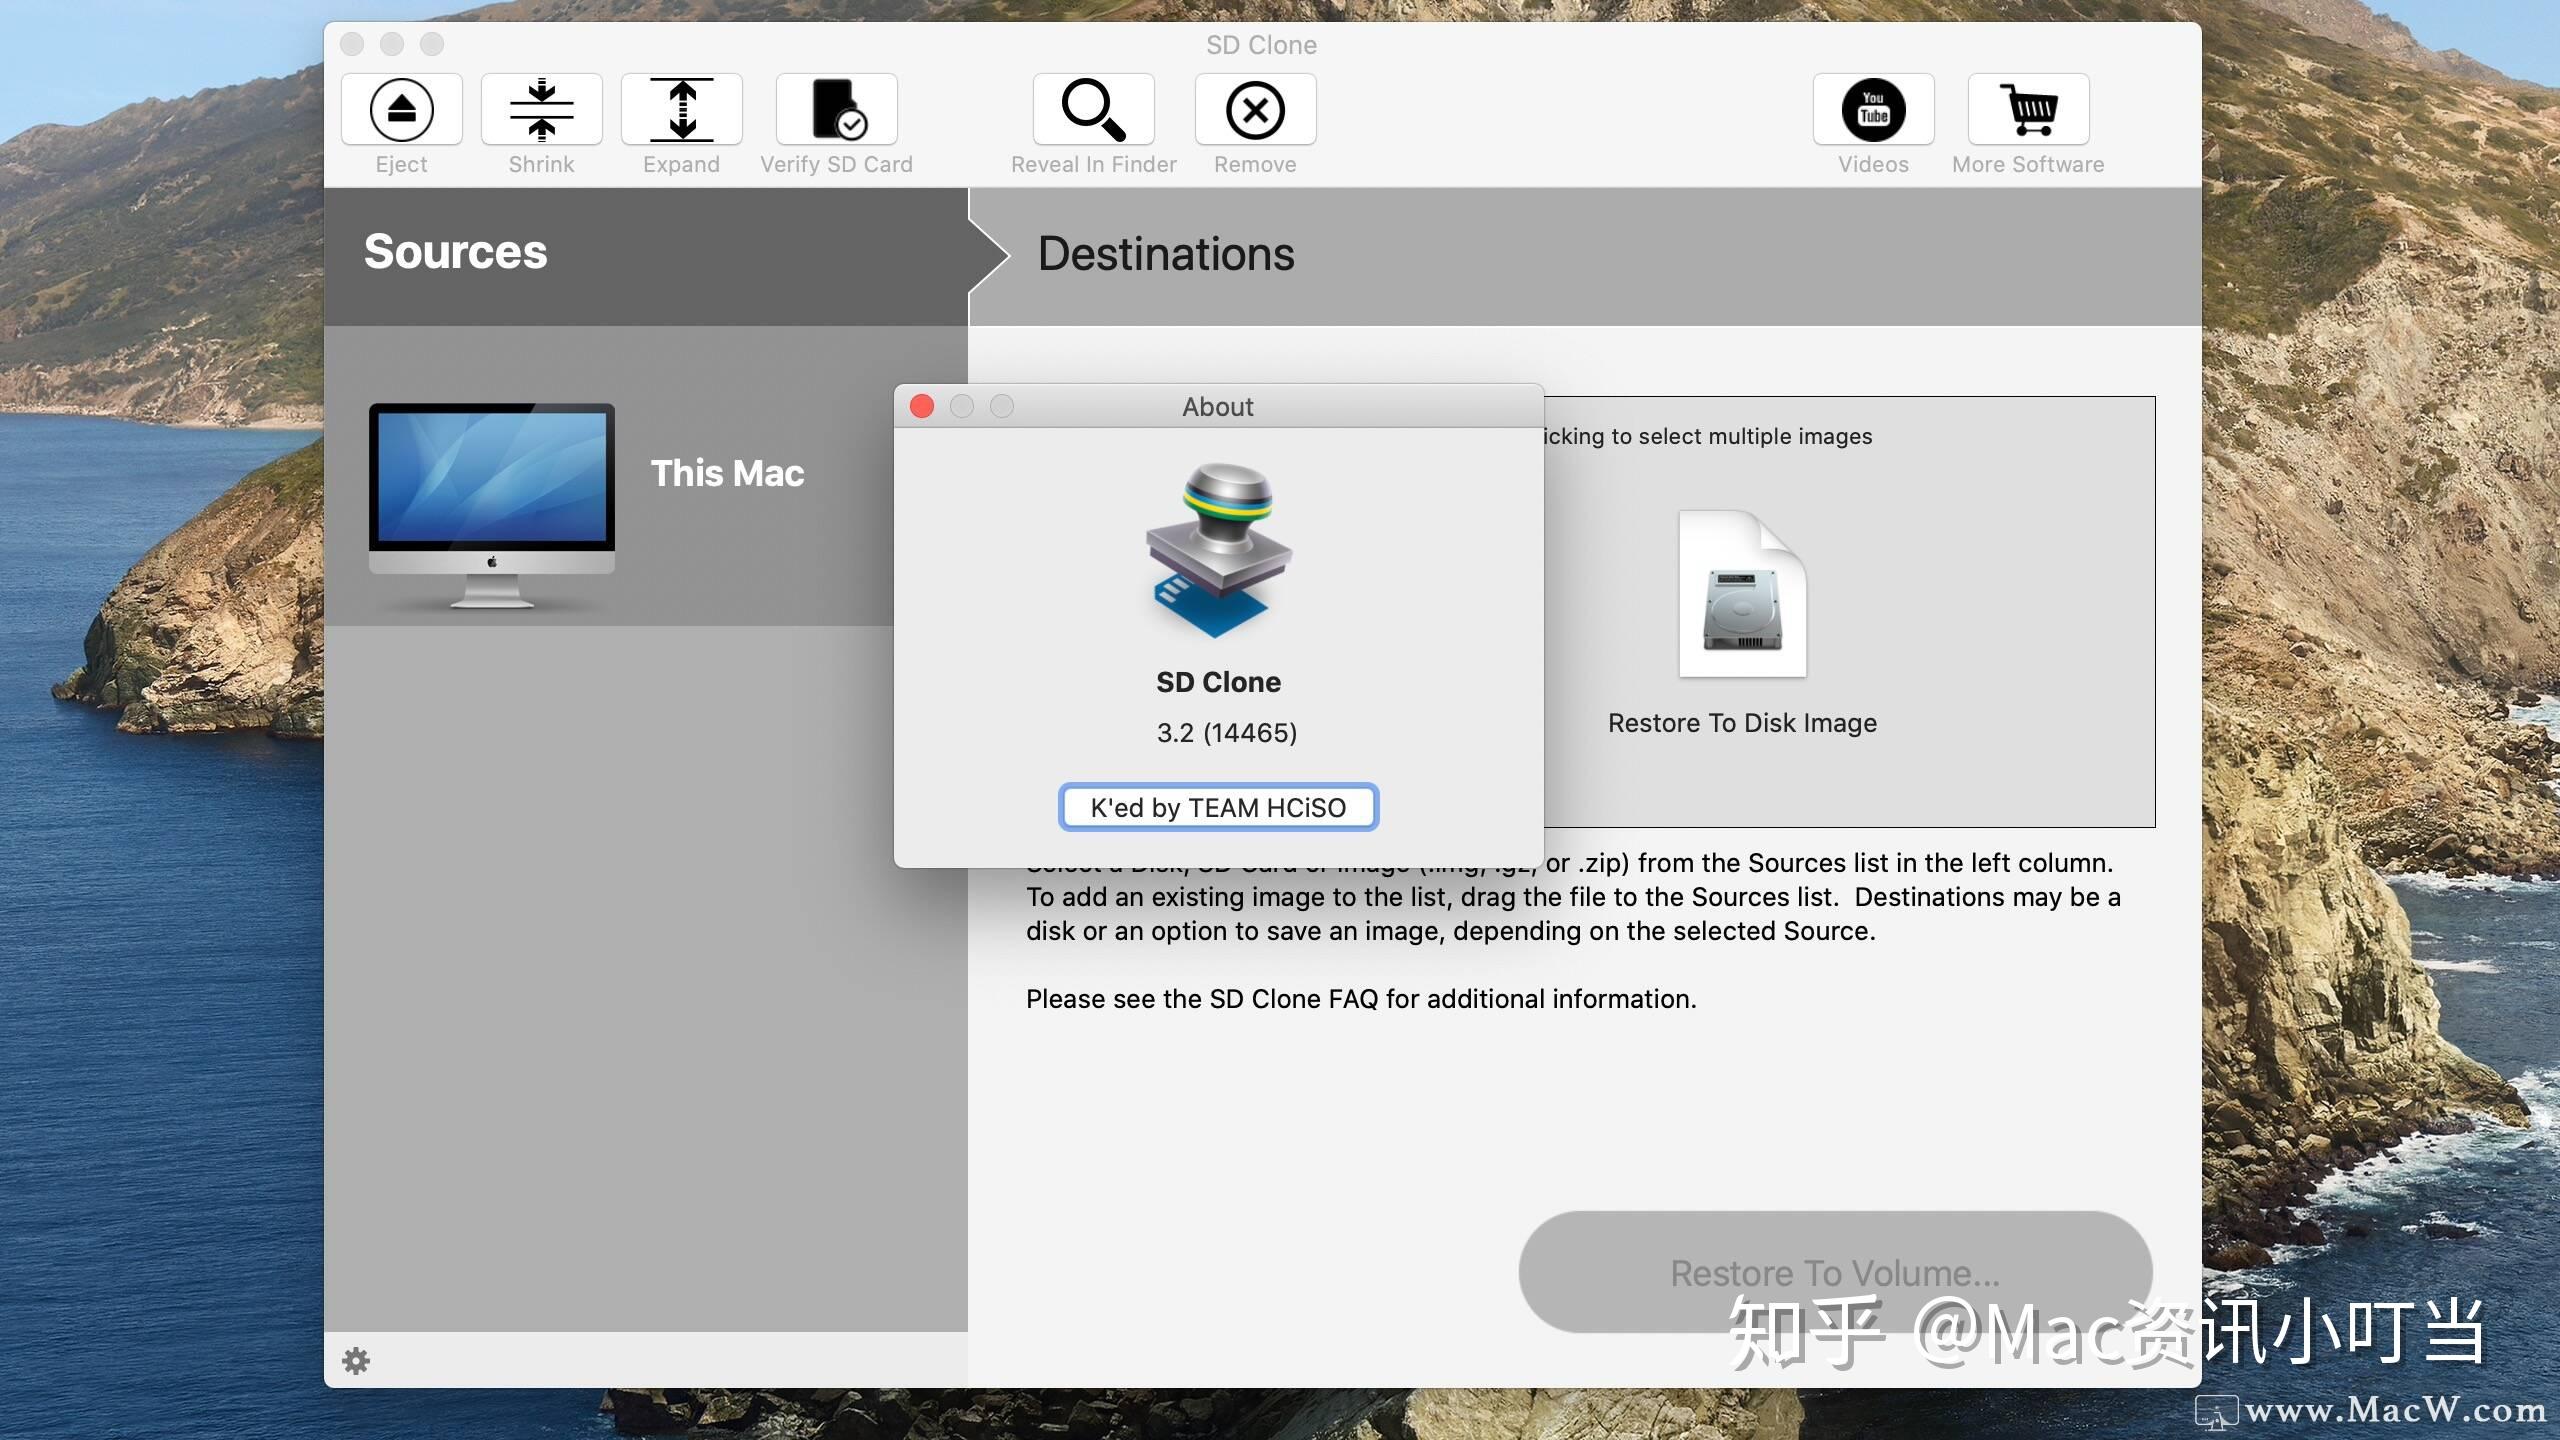Open More Software shopping cart icon
The height and width of the screenshot is (1440, 2560).
[x=2028, y=110]
